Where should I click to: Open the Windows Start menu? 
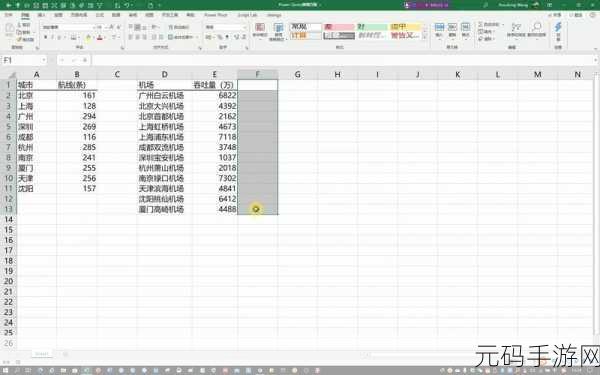5,370
